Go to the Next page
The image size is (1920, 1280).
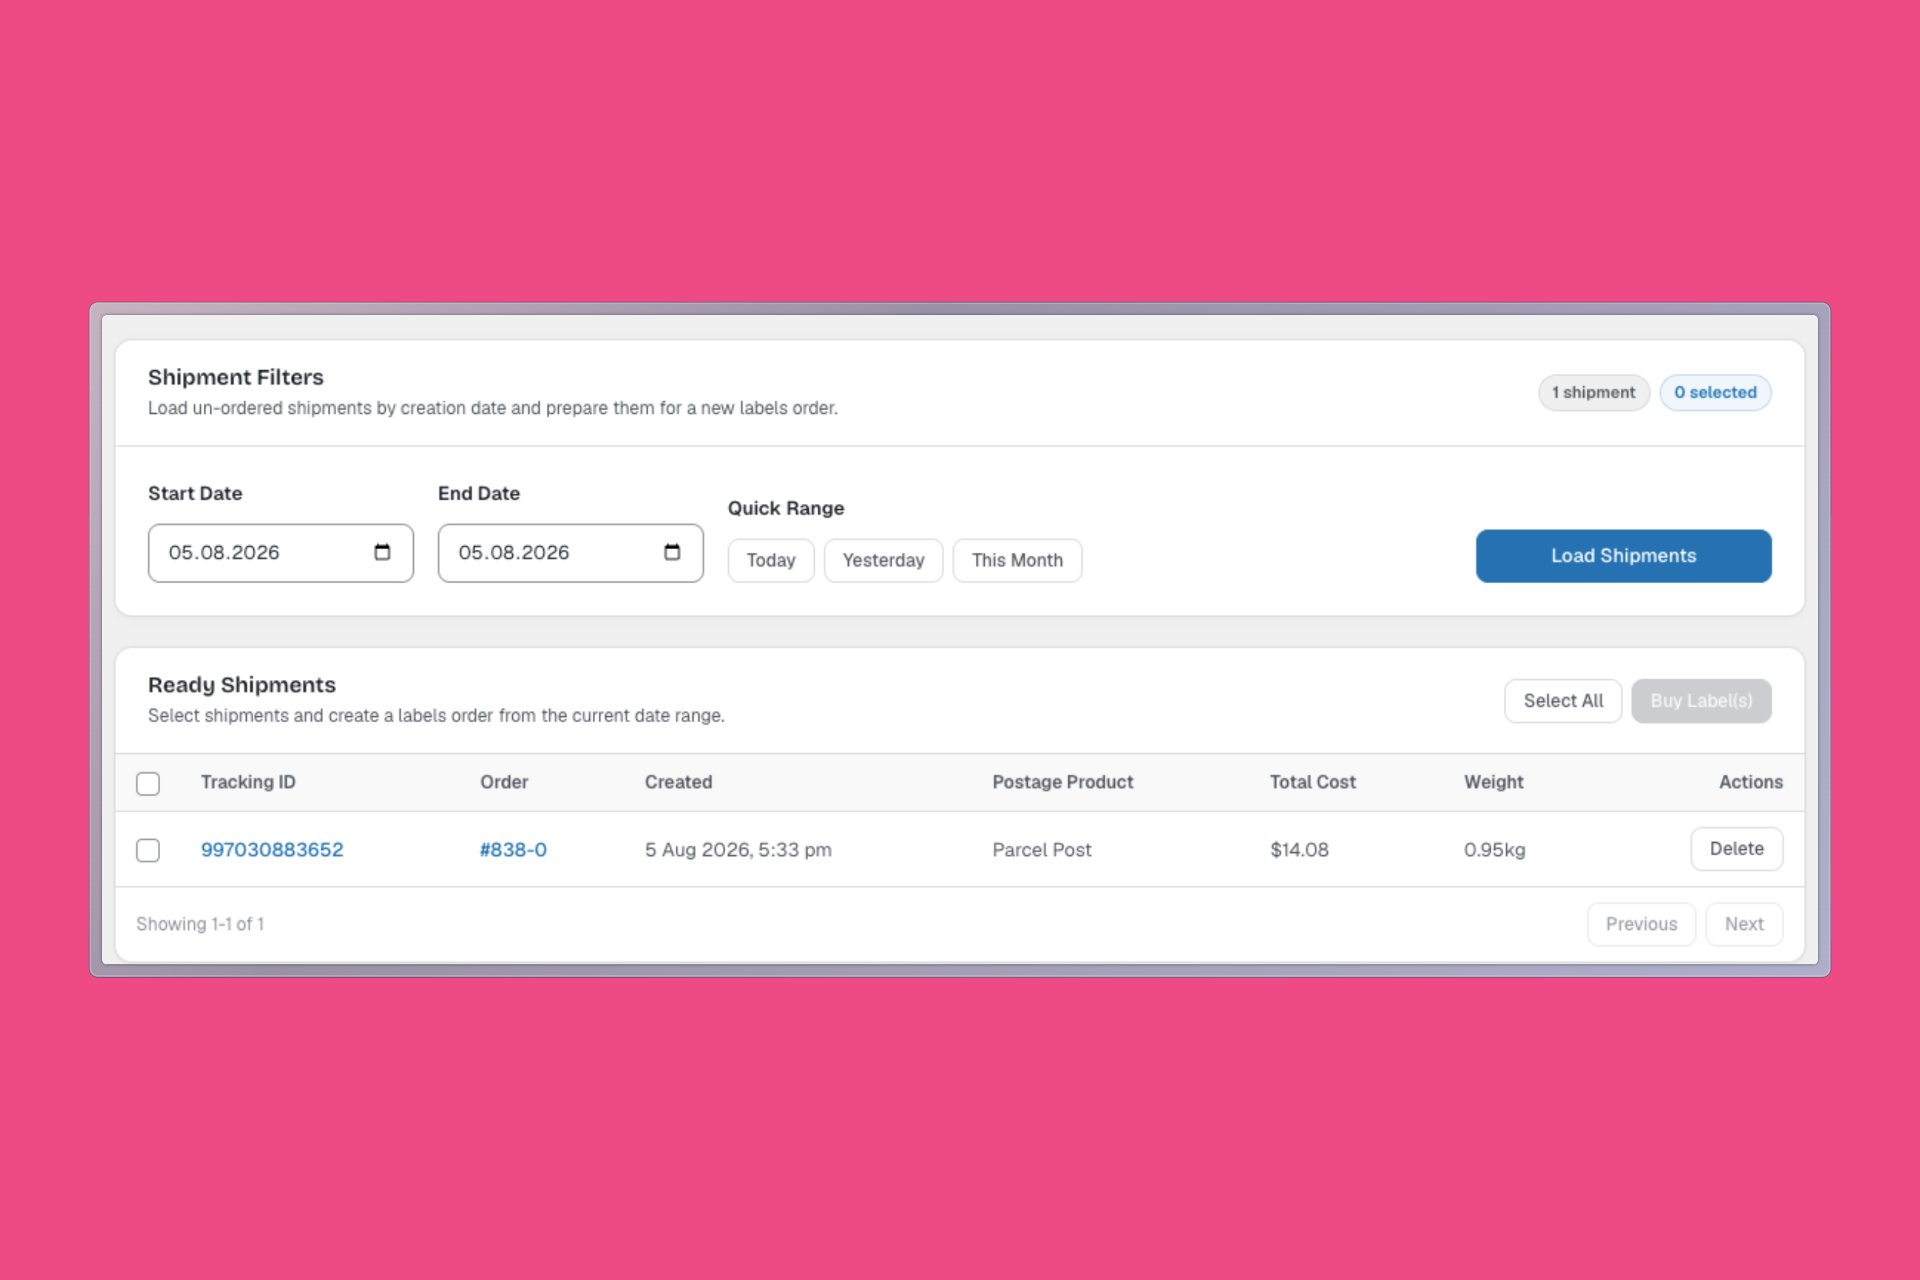(x=1744, y=924)
